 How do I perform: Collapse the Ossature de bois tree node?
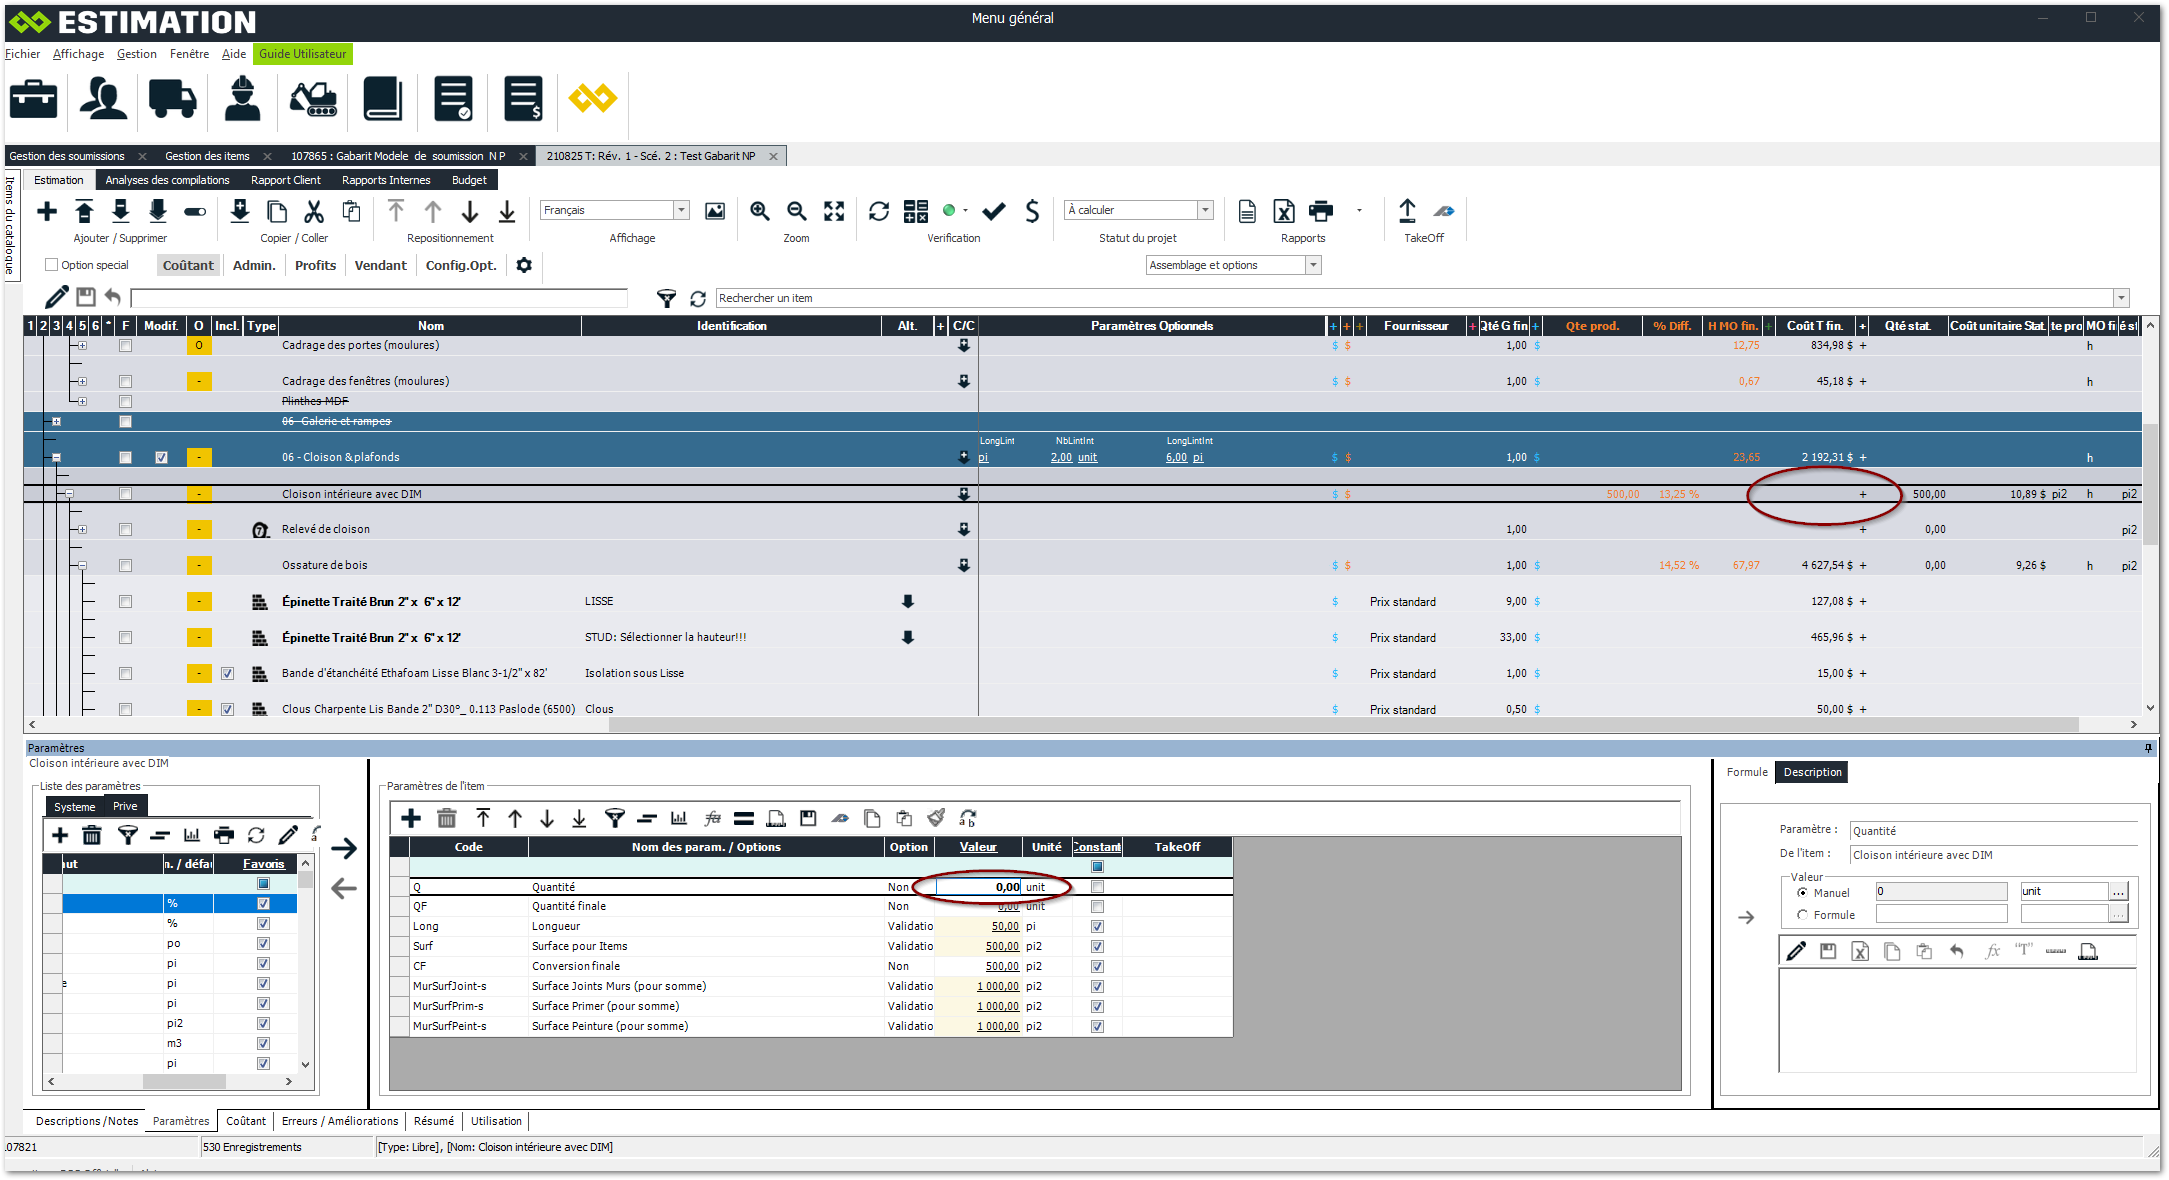click(83, 566)
